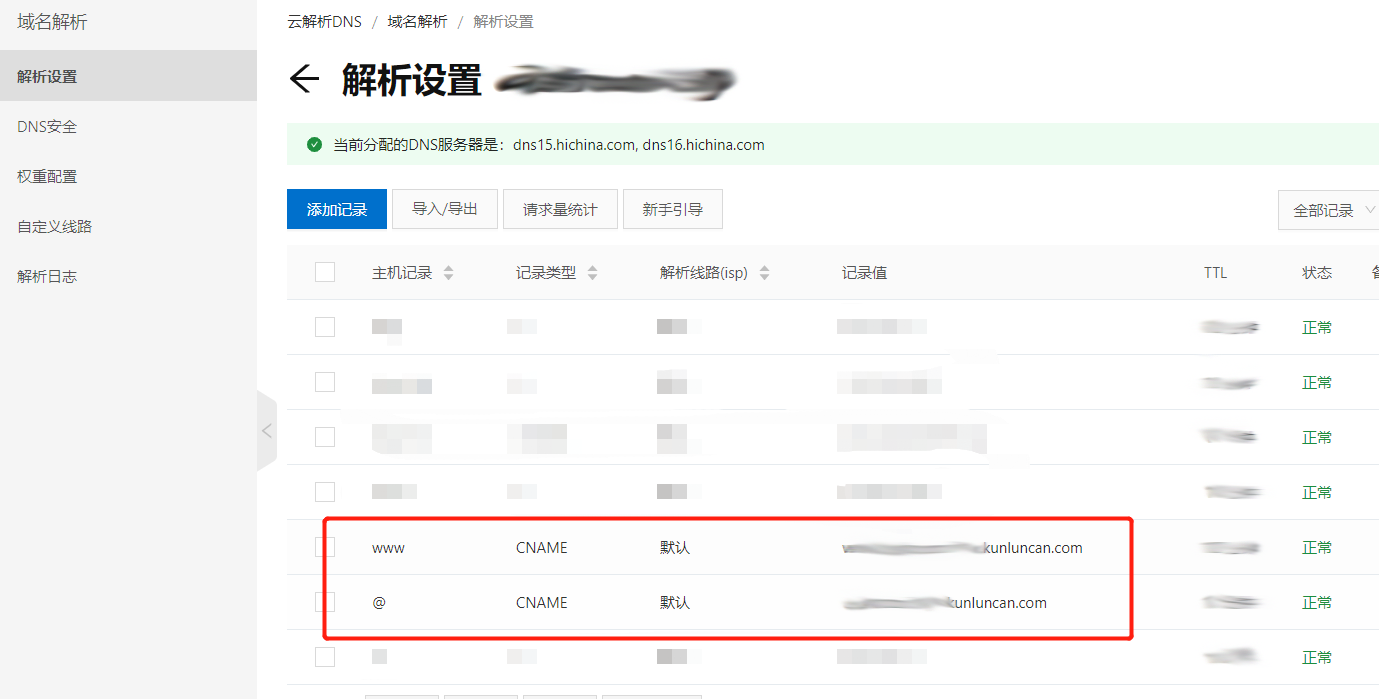Click the back arrow beside 解析设置
The width and height of the screenshot is (1379, 699).
[303, 80]
